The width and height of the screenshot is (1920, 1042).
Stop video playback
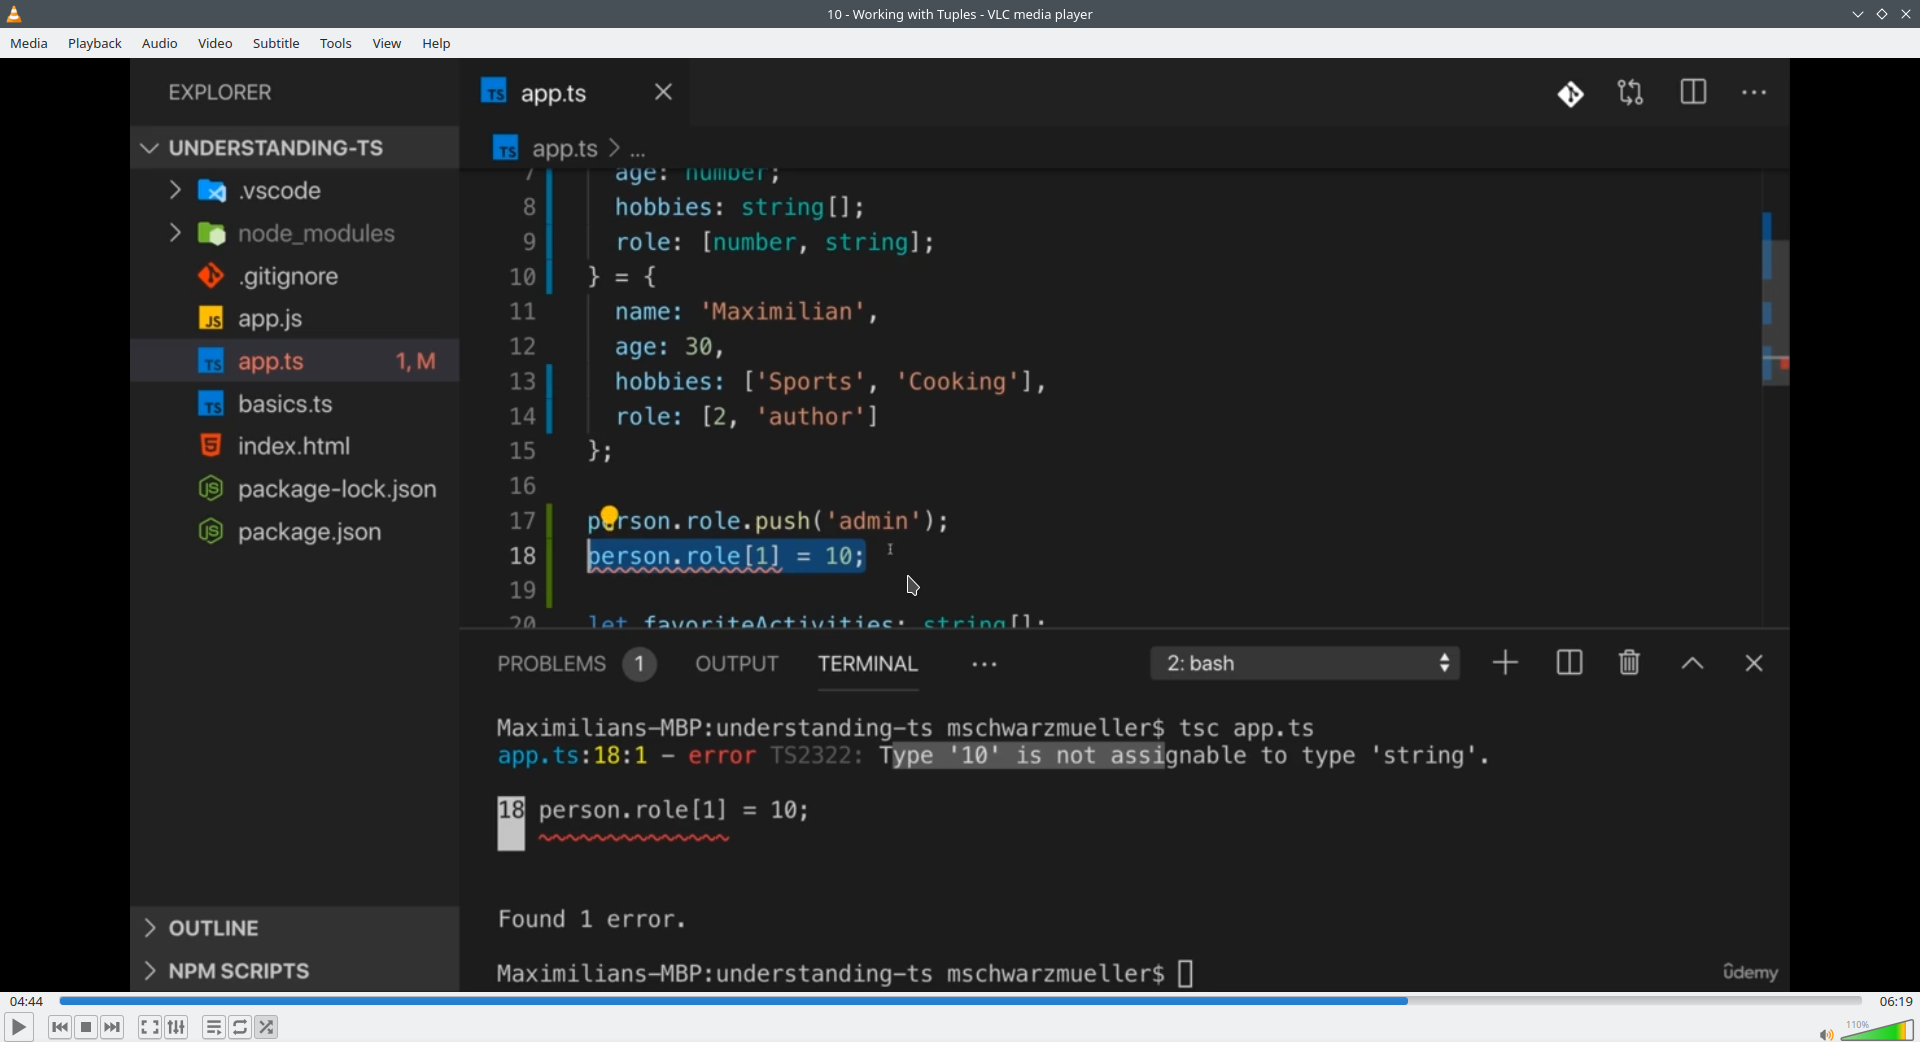pos(86,1027)
